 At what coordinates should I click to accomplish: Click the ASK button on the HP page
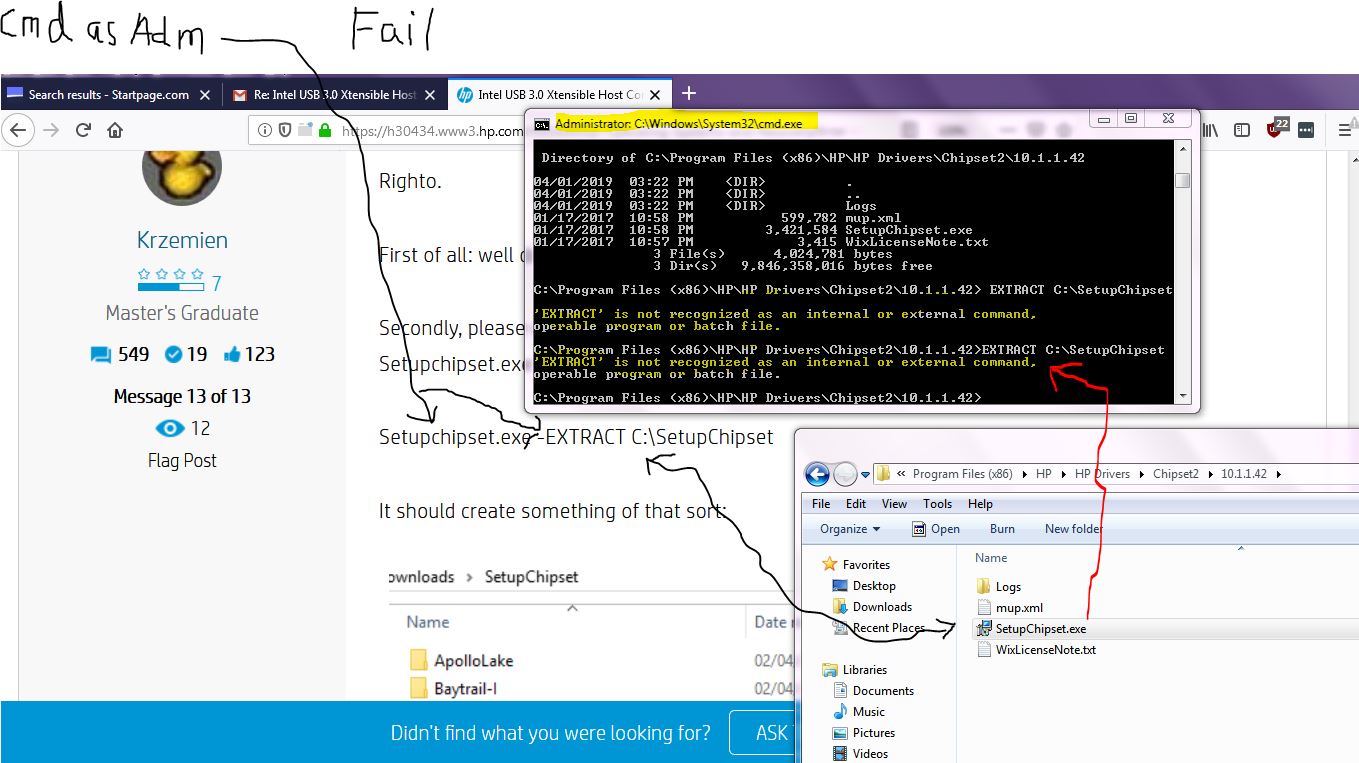(x=764, y=733)
